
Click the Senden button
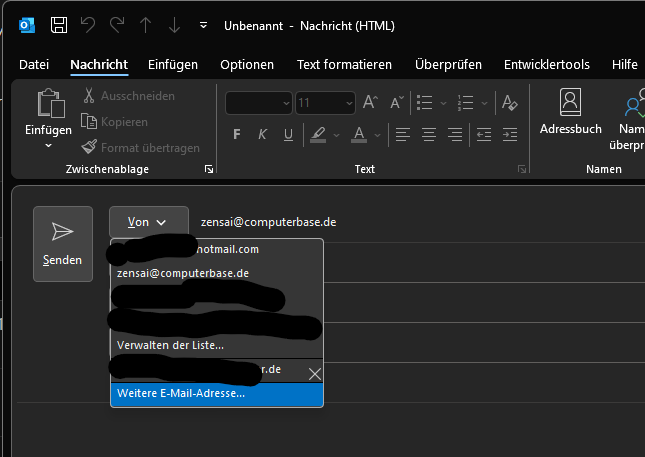click(63, 244)
